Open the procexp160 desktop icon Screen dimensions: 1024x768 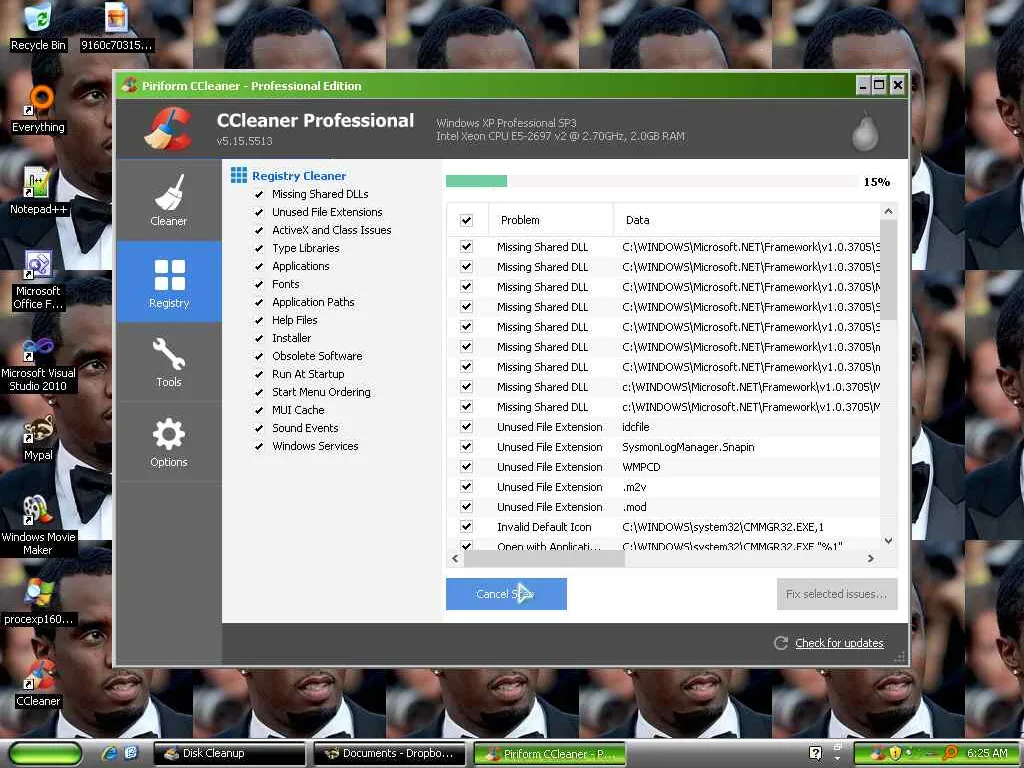pyautogui.click(x=38, y=601)
